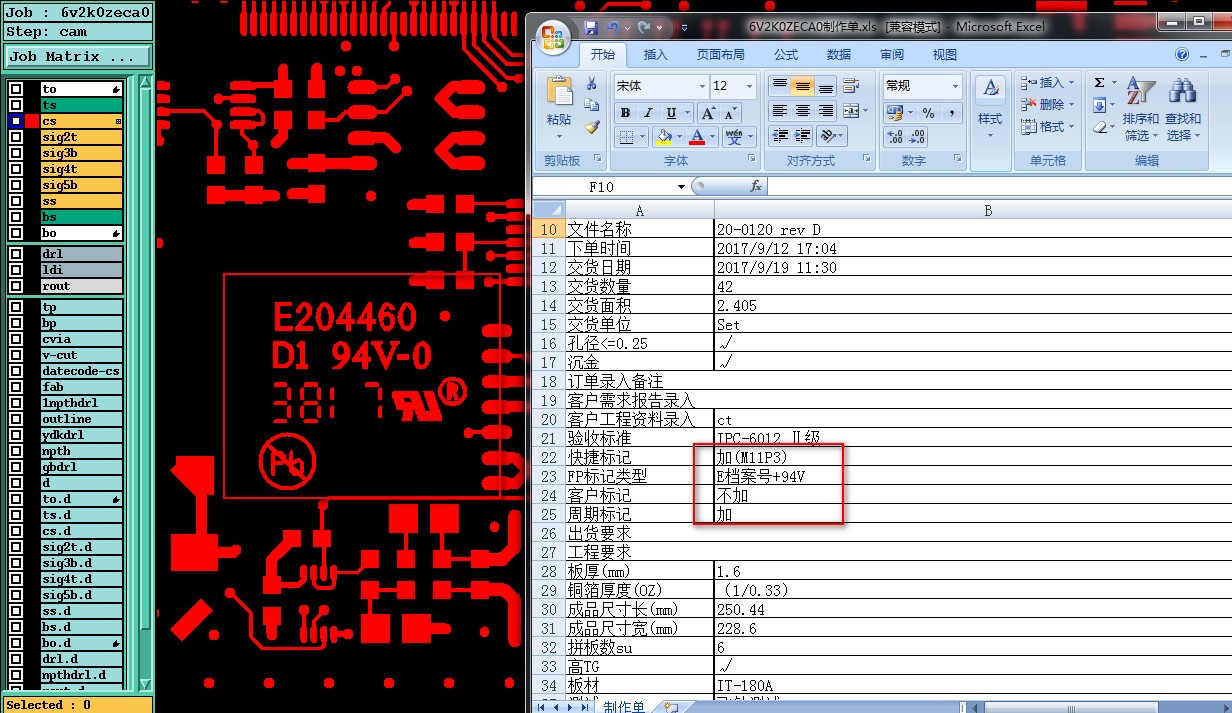Open the Name Box dropdown arrow

pos(681,186)
